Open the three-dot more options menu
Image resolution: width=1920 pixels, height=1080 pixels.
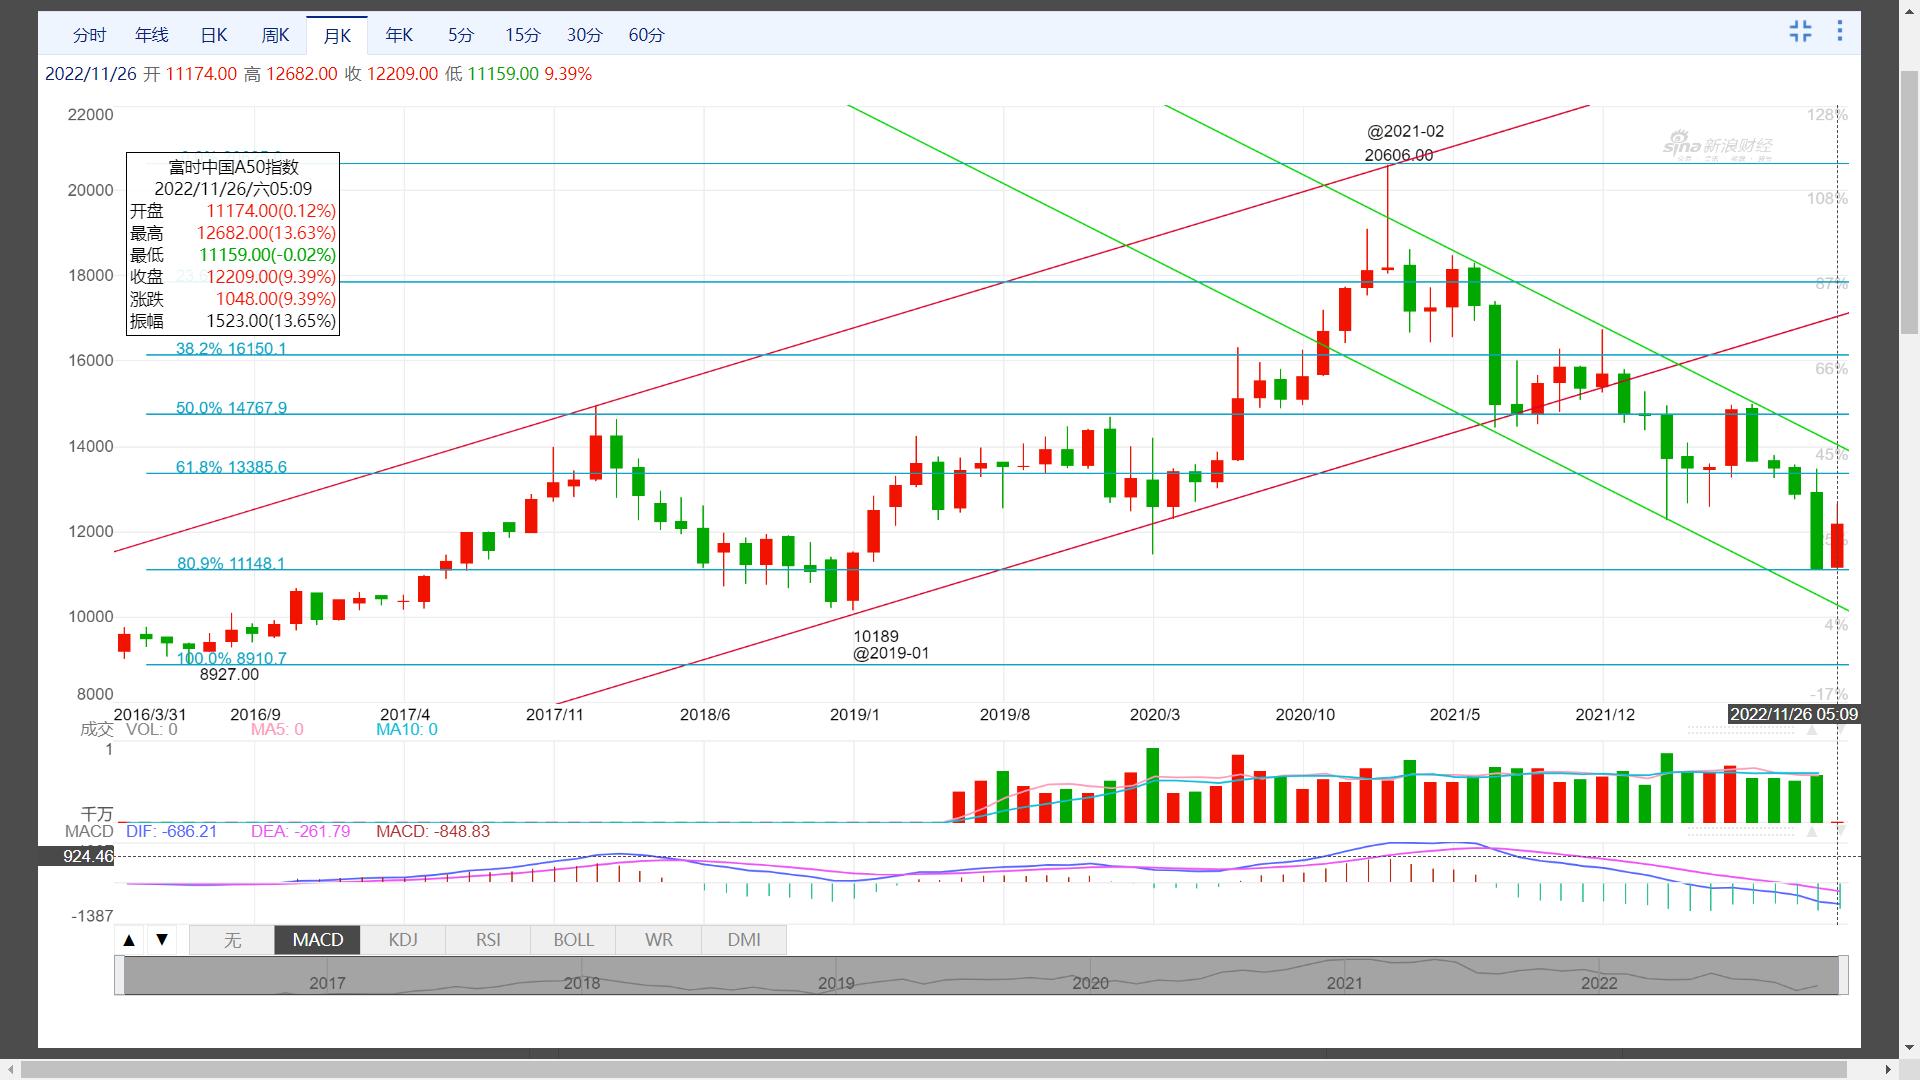[x=1839, y=31]
